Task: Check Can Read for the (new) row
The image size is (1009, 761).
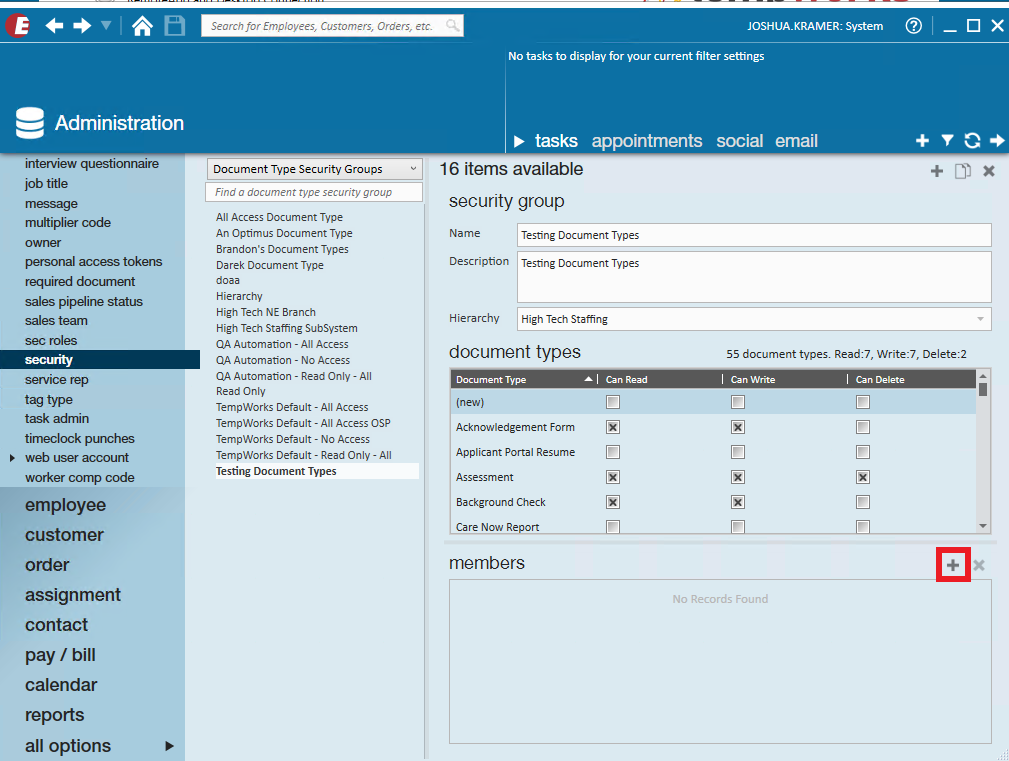Action: tap(613, 402)
